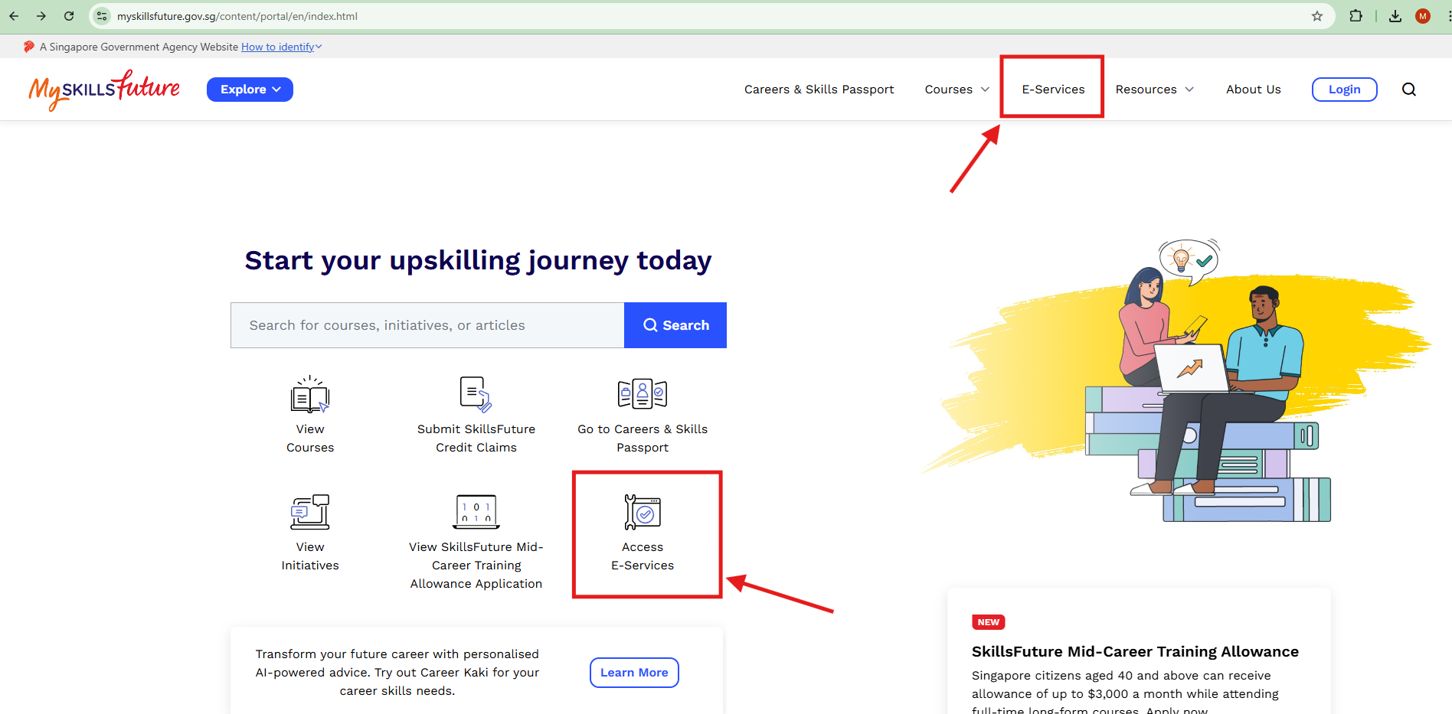The height and width of the screenshot is (714, 1452).
Task: Click the browser forward arrow
Action: coord(41,16)
